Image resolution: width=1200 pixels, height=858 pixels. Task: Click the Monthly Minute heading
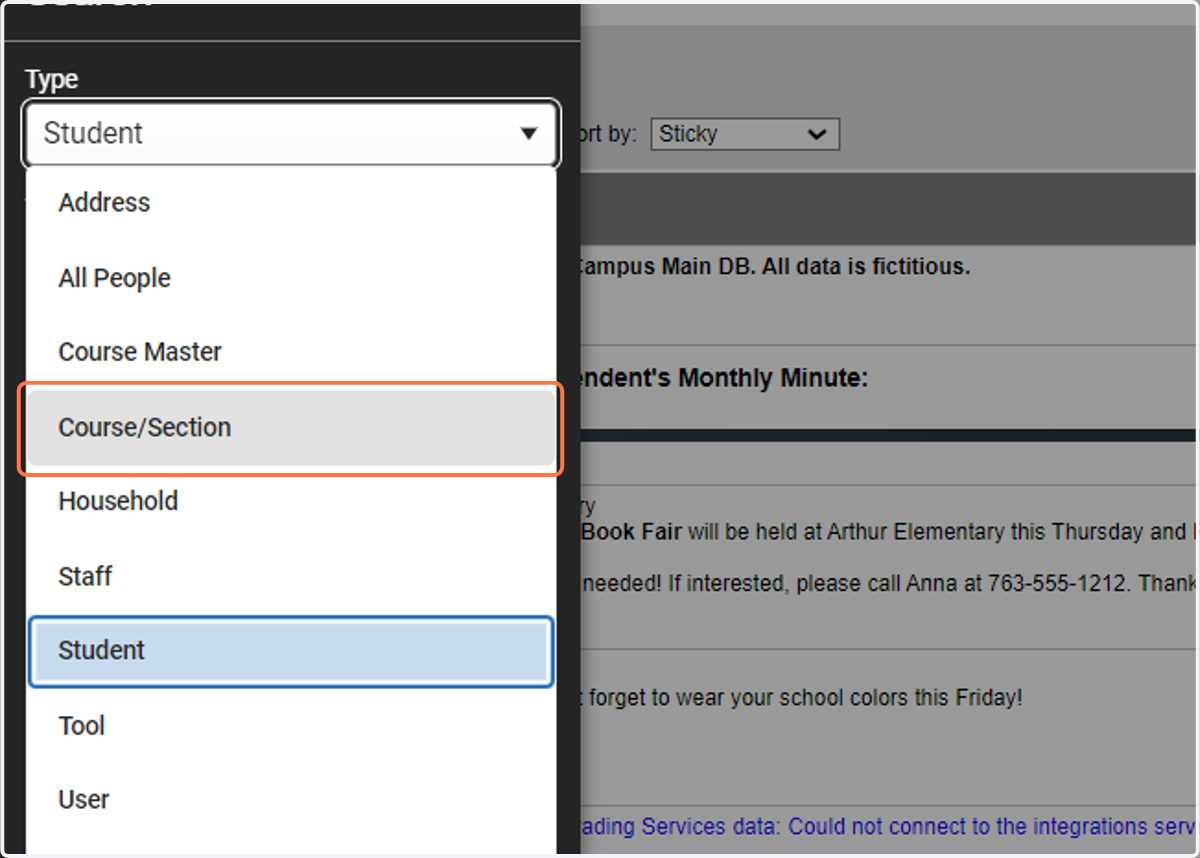[724, 379]
